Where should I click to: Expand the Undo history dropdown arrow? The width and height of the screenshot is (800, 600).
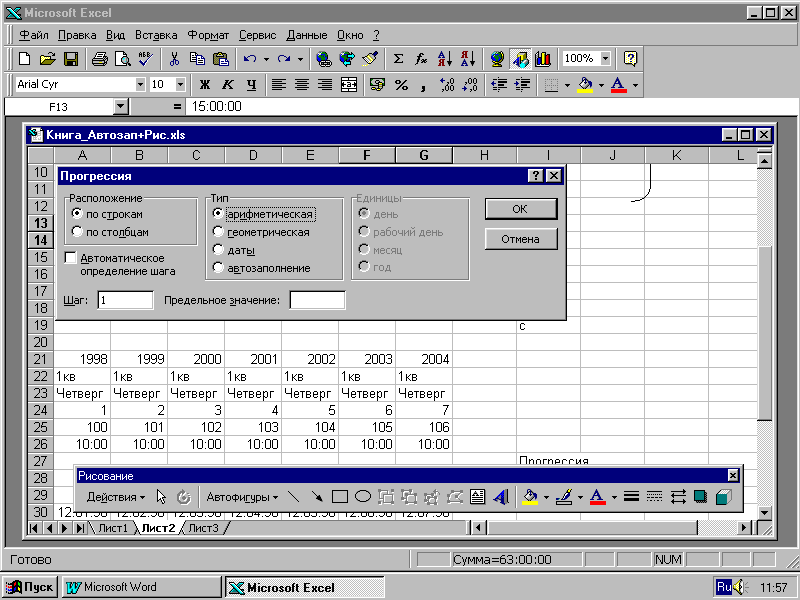tap(266, 59)
